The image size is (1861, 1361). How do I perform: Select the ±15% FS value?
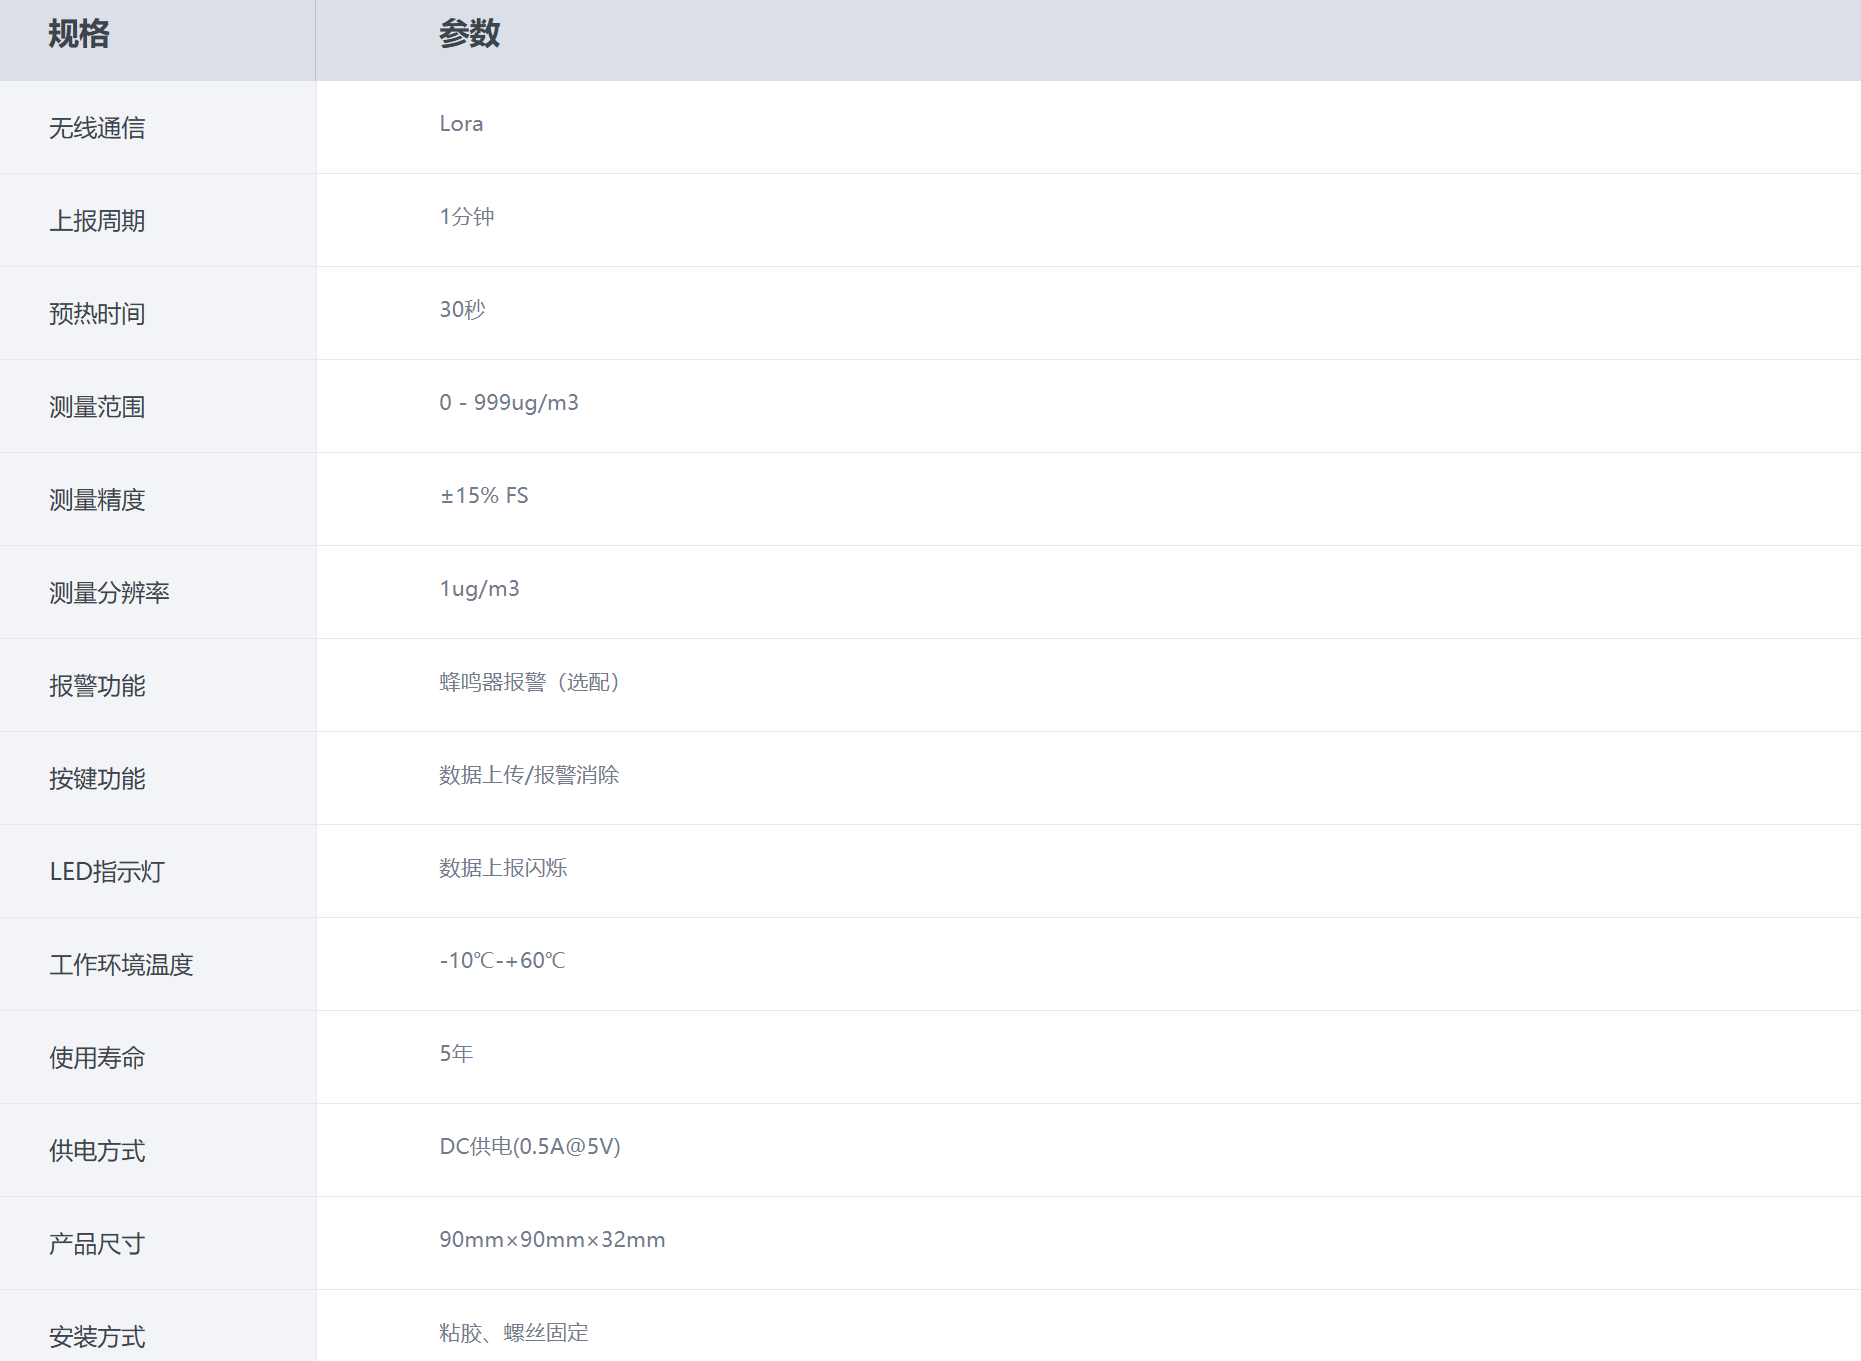[x=484, y=496]
